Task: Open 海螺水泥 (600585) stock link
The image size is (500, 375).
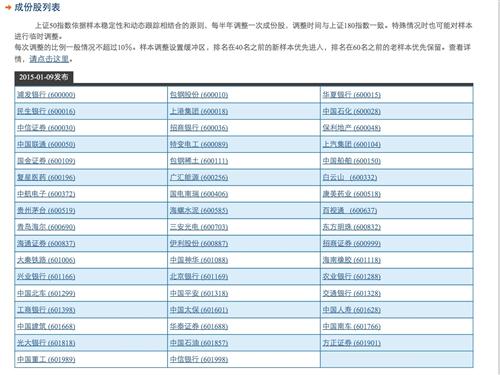Action: [x=199, y=210]
